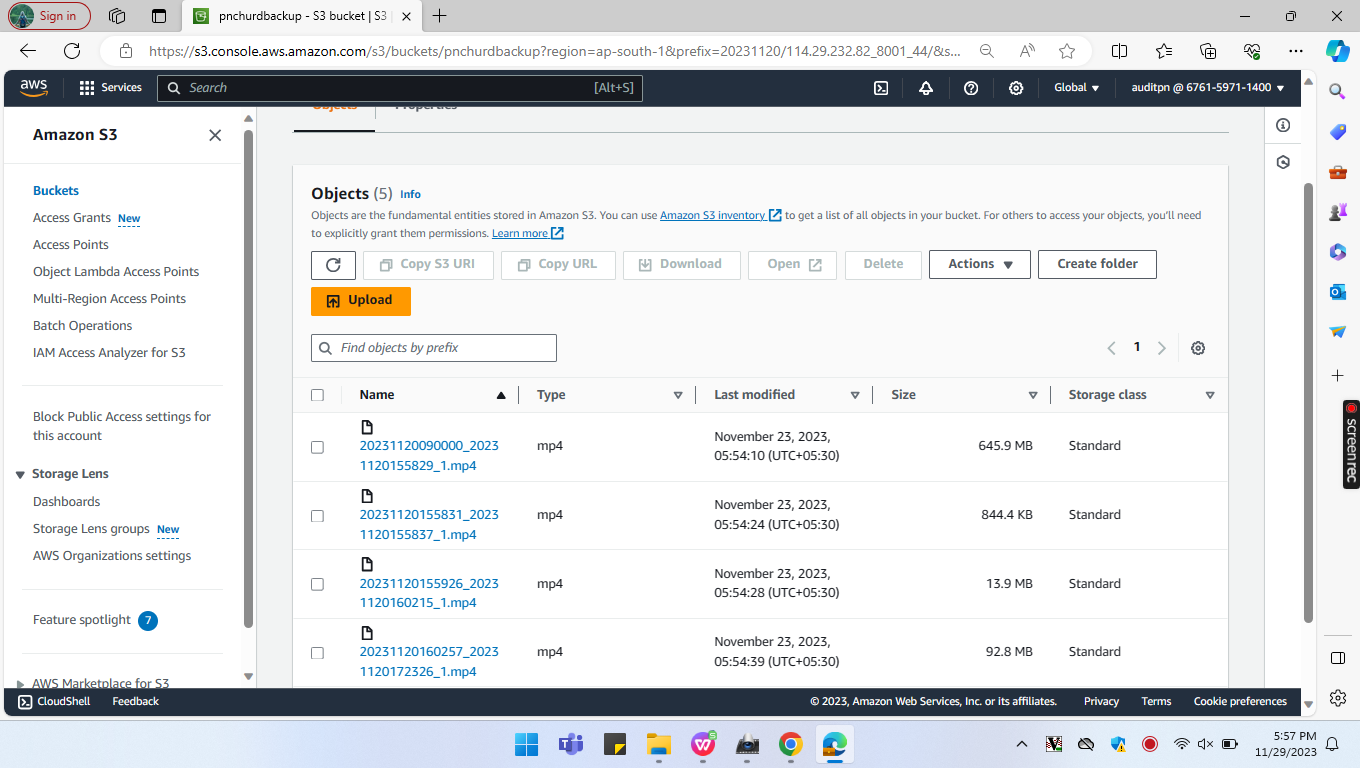
Task: Open AWS support help icon
Action: 971,88
